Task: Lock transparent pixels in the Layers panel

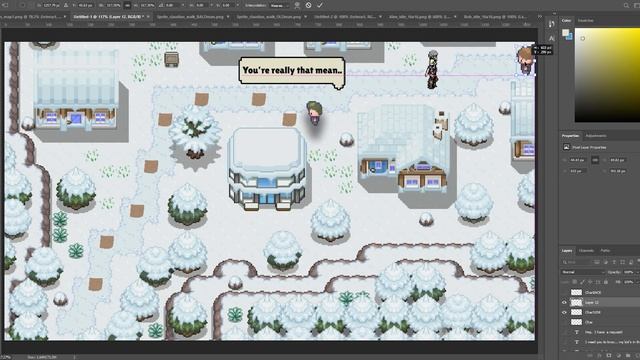Action: [x=575, y=282]
